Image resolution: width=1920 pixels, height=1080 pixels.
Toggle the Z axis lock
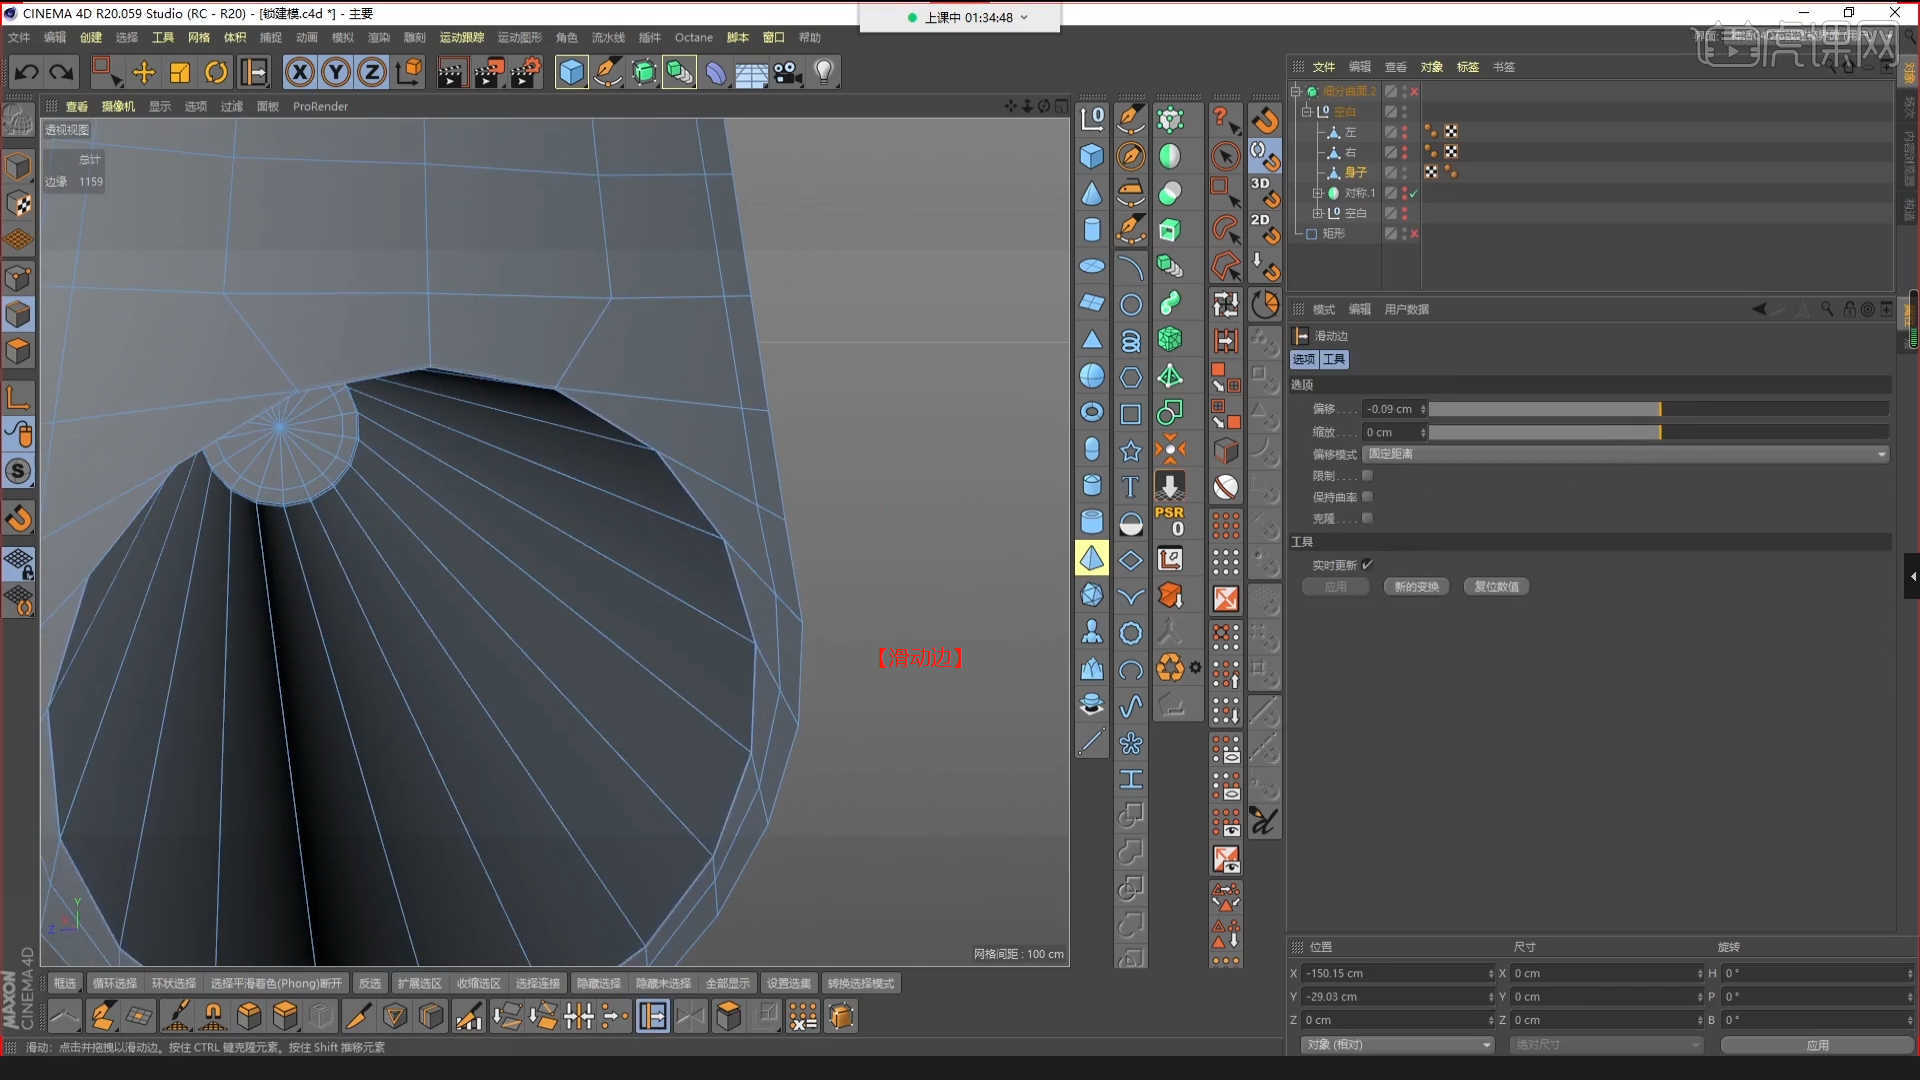coord(372,72)
